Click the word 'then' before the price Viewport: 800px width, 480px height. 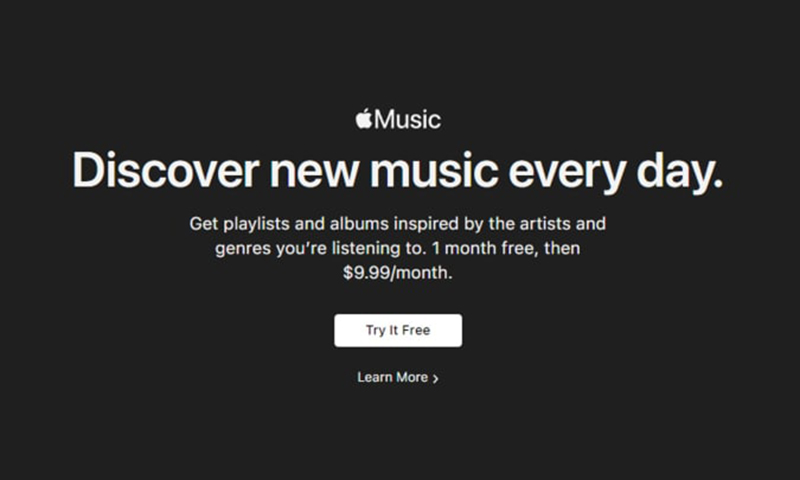[x=562, y=248]
